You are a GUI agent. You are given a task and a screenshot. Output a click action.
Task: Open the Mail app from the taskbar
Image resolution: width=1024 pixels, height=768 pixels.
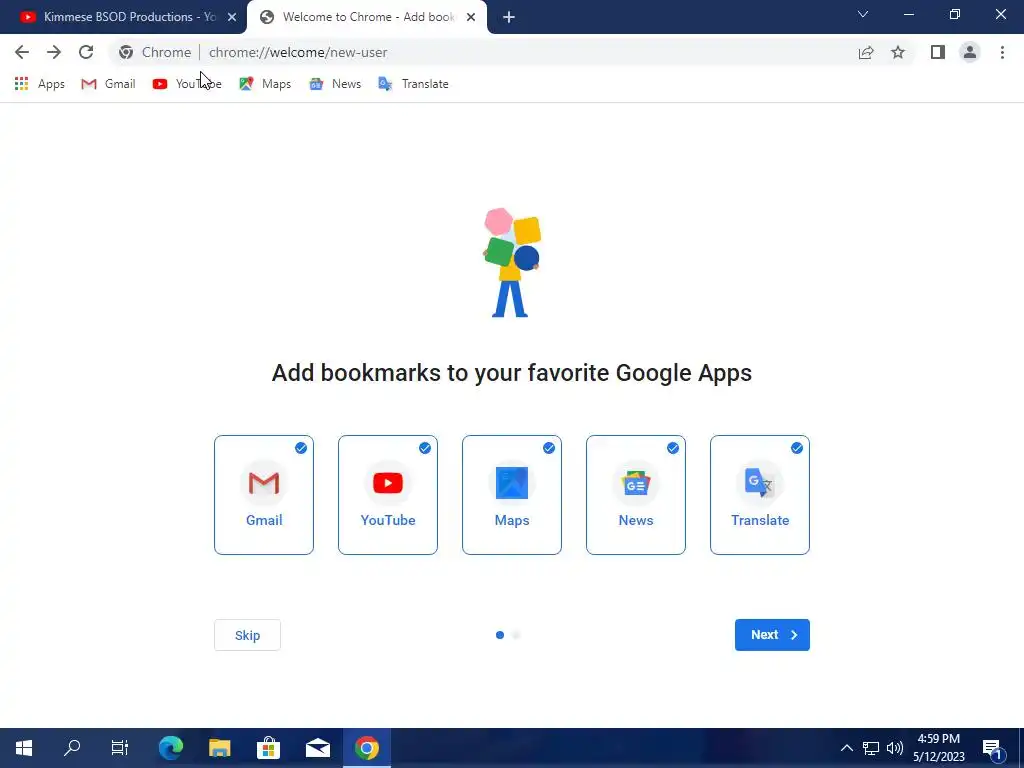tap(318, 748)
